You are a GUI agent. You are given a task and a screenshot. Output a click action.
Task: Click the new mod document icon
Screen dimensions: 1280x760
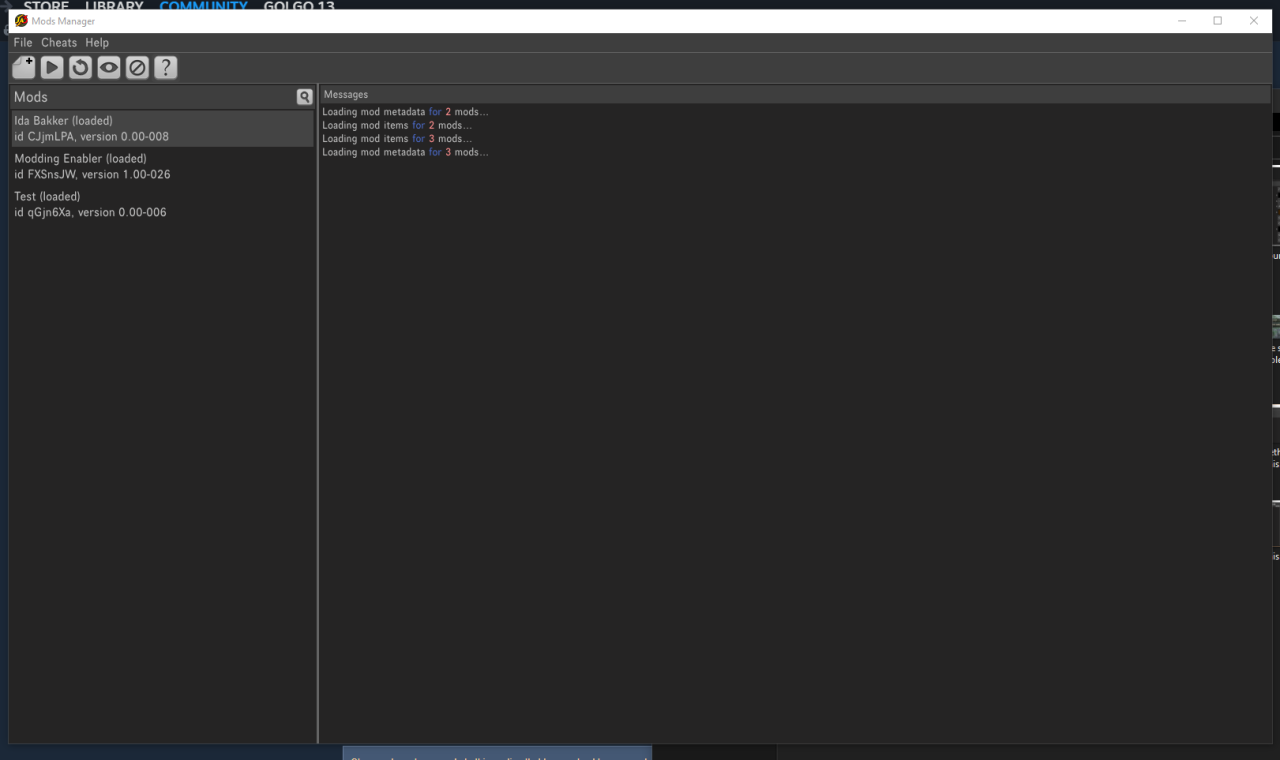tap(23, 67)
